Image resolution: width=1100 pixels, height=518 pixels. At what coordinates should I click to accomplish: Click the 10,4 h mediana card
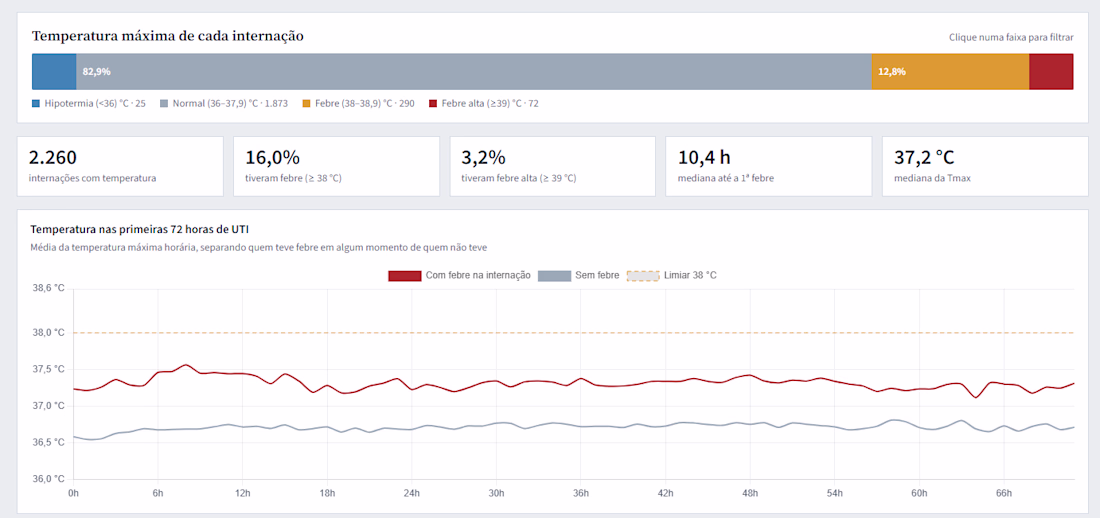[769, 166]
